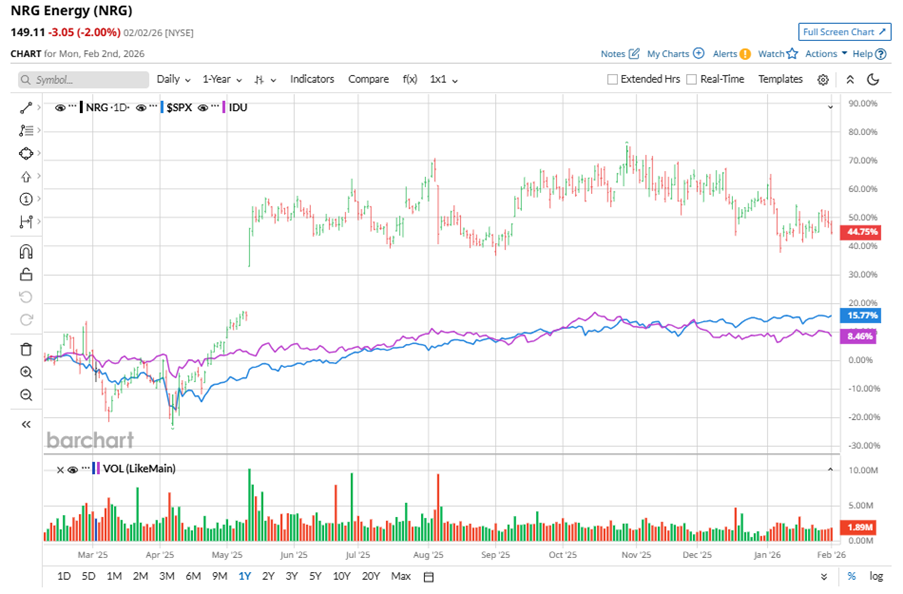
Task: Open chart settings gear
Action: (x=823, y=80)
